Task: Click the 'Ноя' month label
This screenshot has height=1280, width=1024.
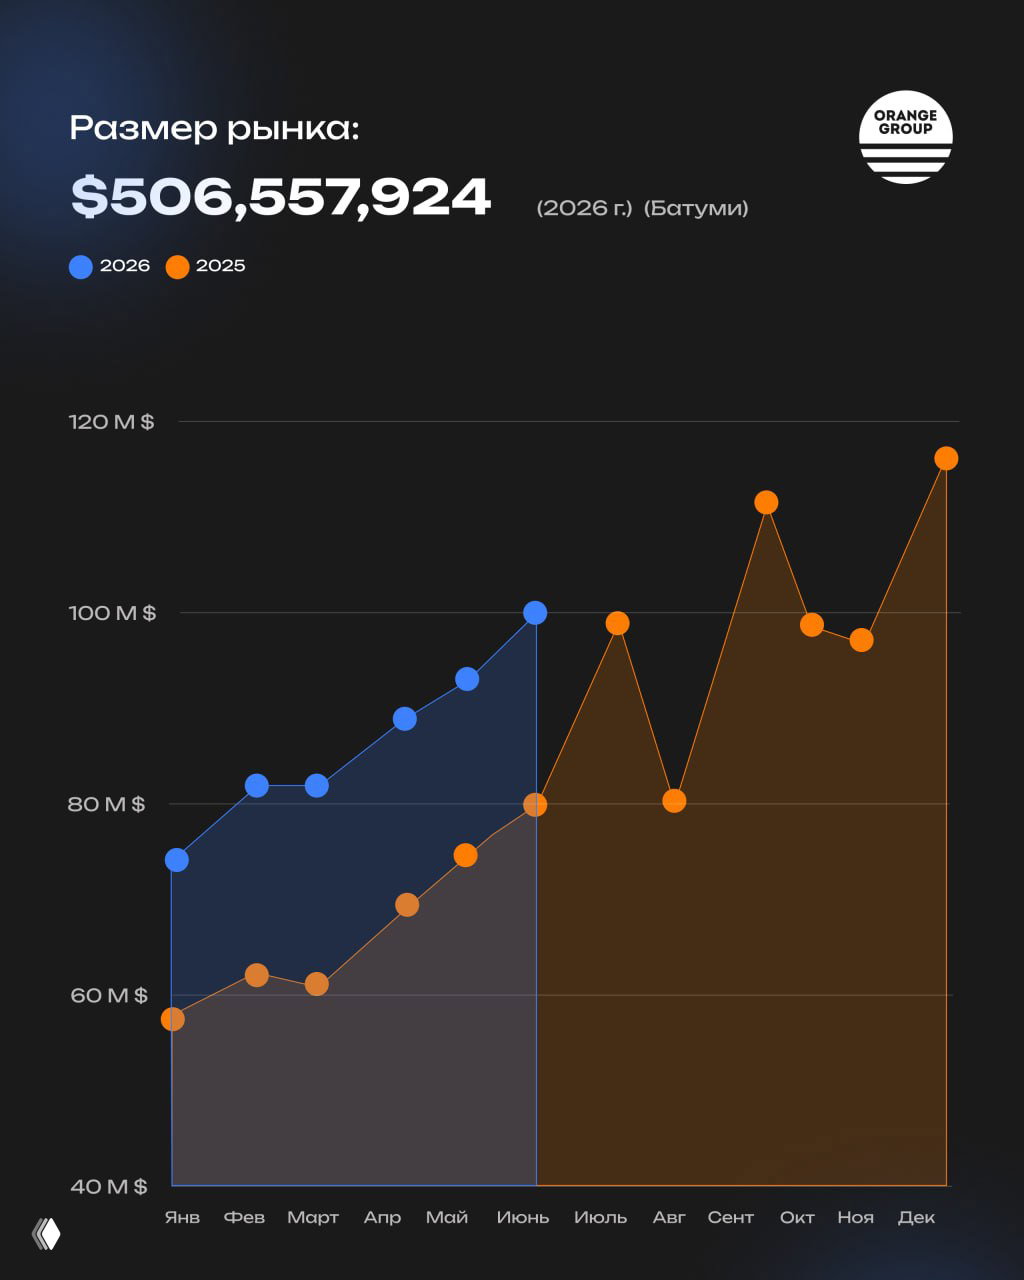Action: click(x=856, y=1218)
